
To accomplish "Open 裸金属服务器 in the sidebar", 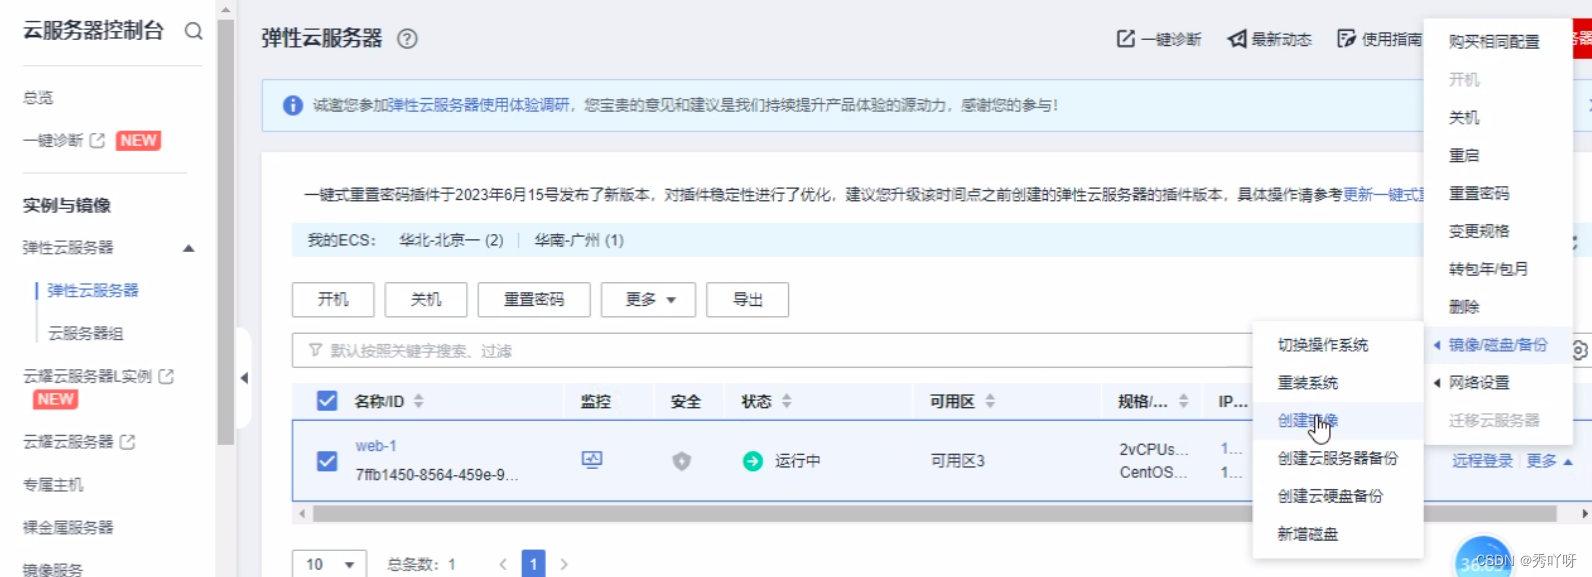I will point(68,527).
